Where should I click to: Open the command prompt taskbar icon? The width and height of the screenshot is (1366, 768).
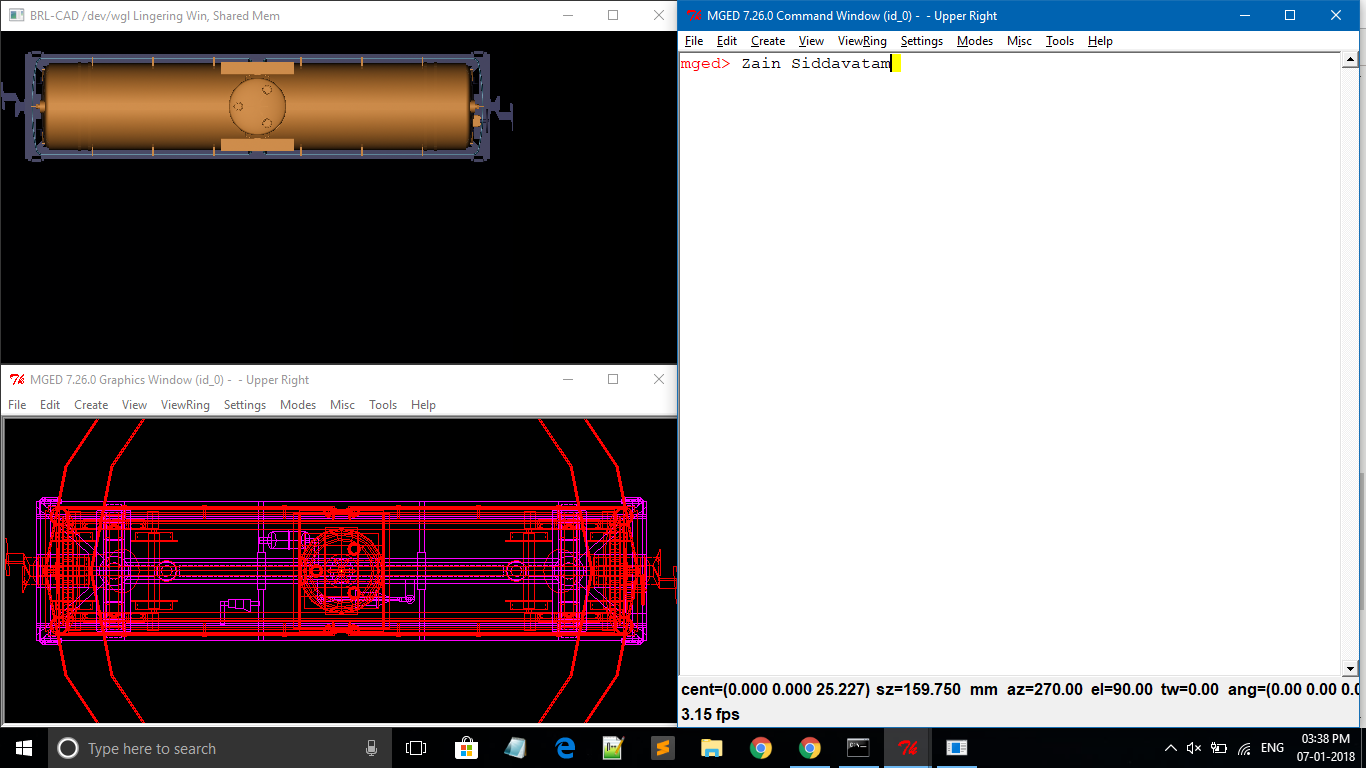[x=858, y=748]
